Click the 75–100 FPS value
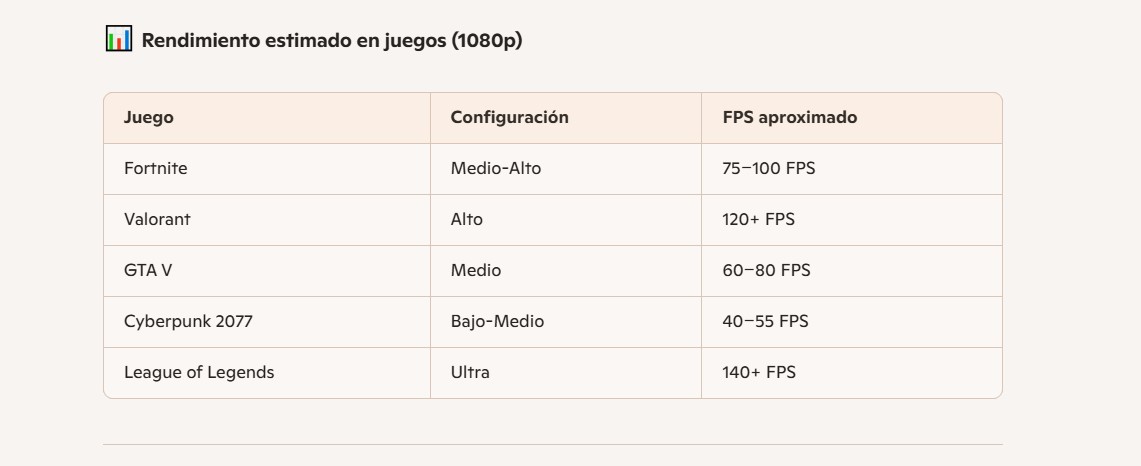This screenshot has width=1141, height=466. pos(768,168)
